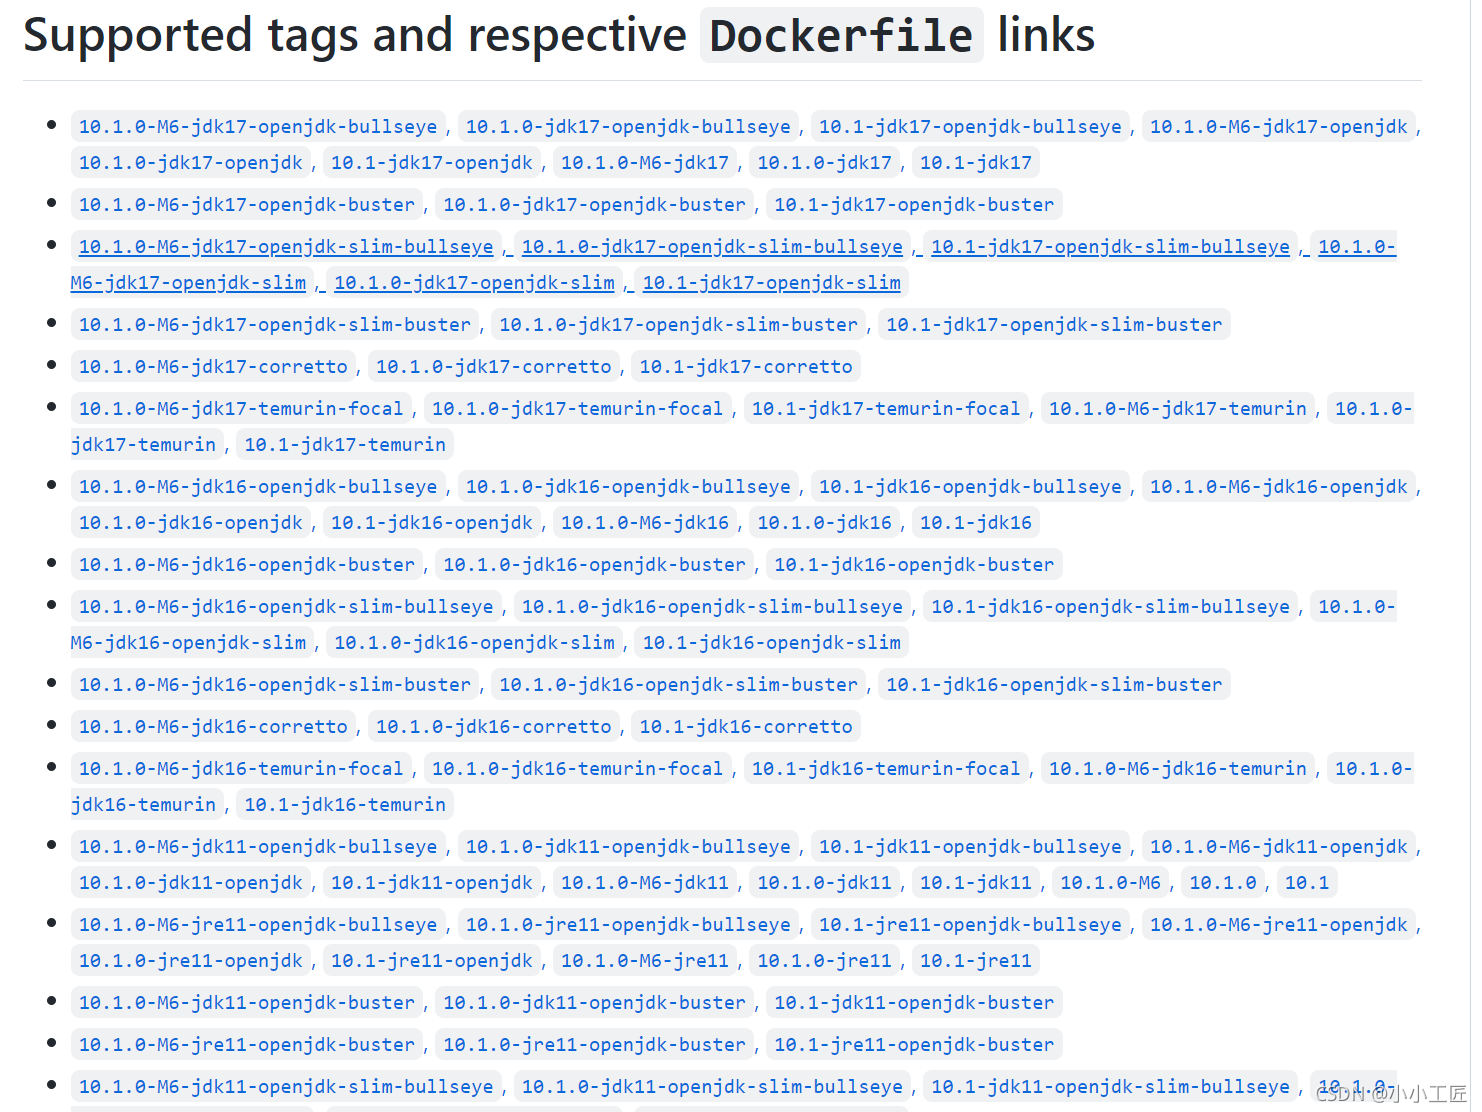Select the 10.1.0-jdk16-openjdk-slim link
This screenshot has height=1112, width=1482.
[474, 643]
